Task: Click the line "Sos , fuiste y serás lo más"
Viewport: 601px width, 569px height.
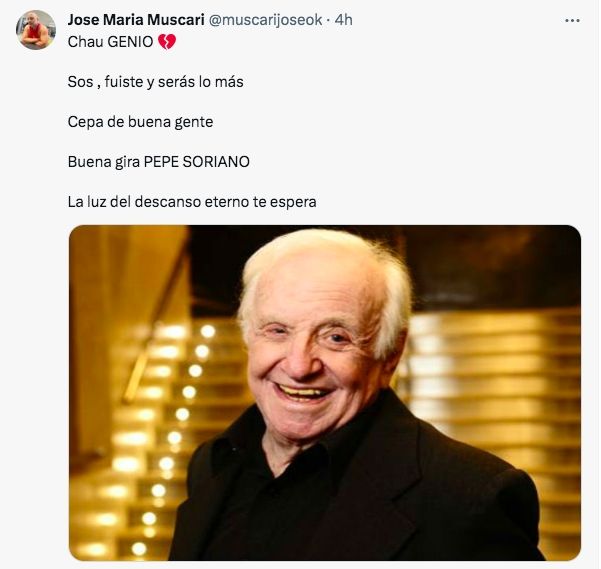Action: (x=156, y=82)
